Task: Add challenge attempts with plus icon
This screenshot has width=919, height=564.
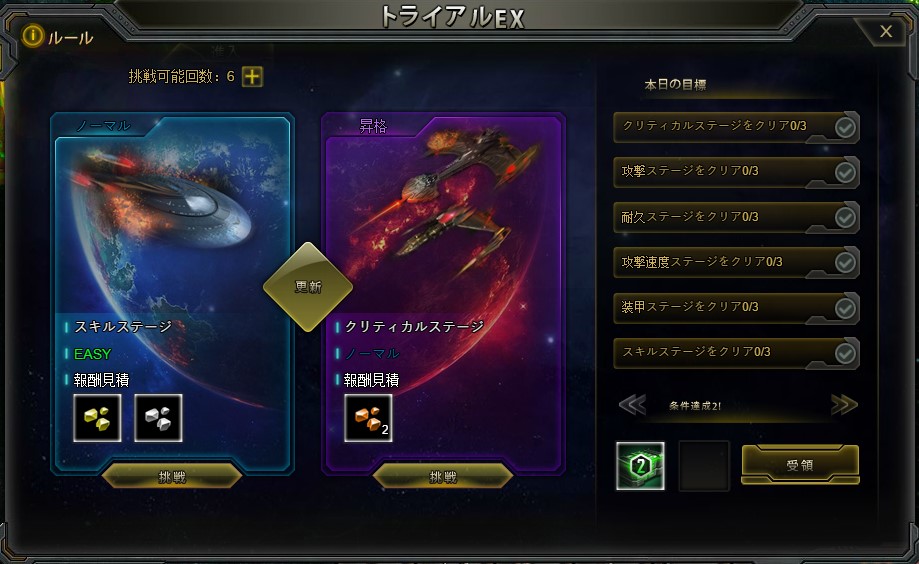Action: [252, 76]
